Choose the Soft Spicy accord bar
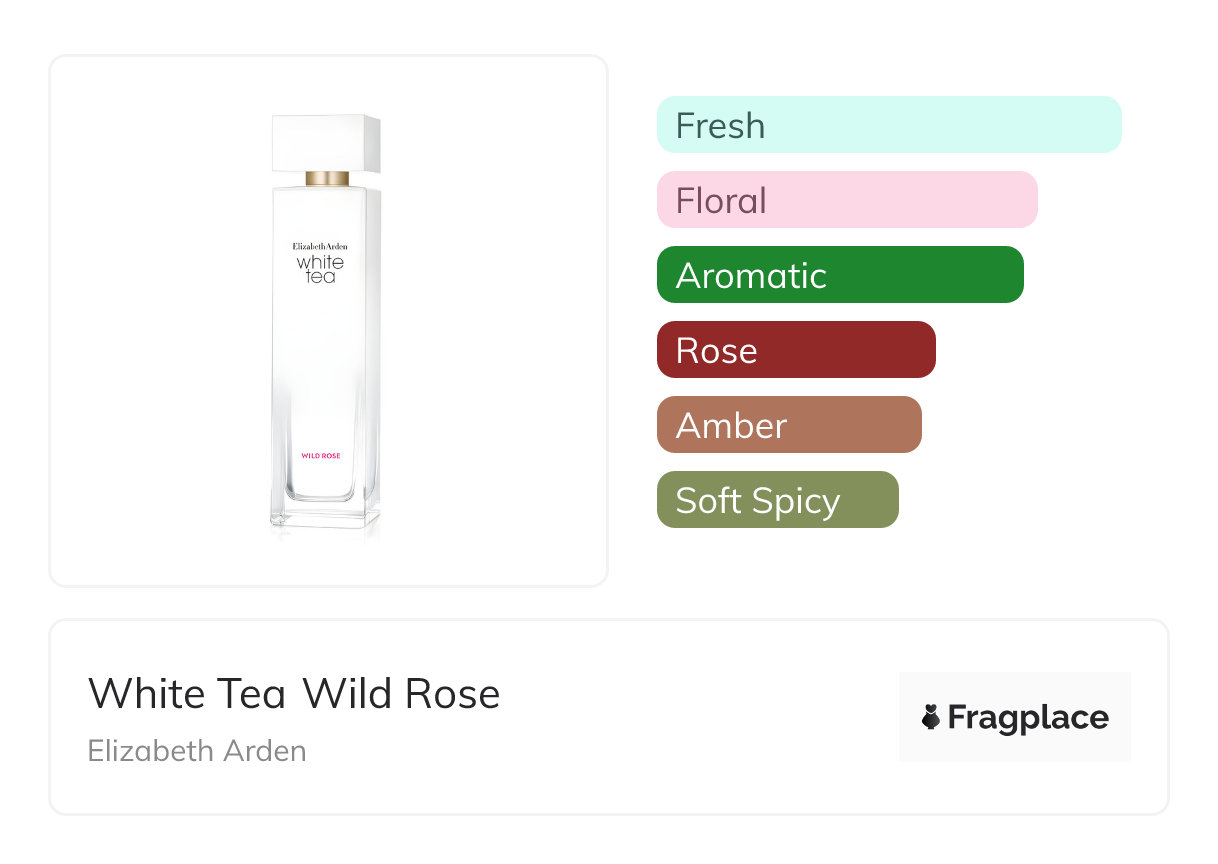This screenshot has height=864, width=1218. tap(777, 500)
